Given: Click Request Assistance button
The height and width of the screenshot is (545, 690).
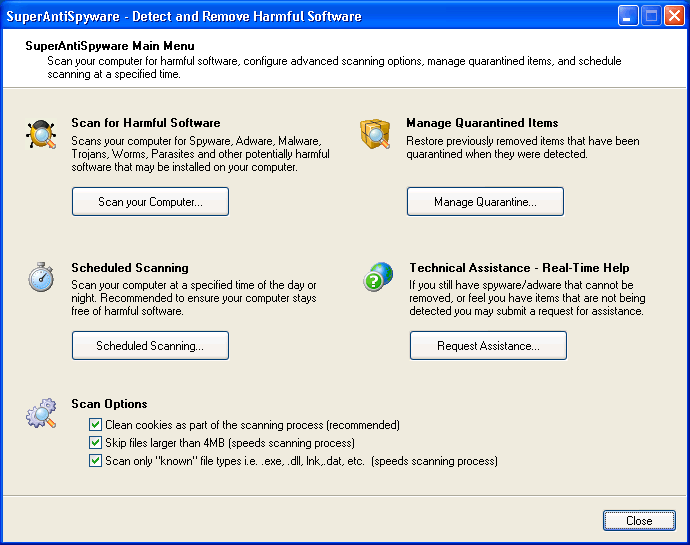Looking at the screenshot, I should pos(488,346).
